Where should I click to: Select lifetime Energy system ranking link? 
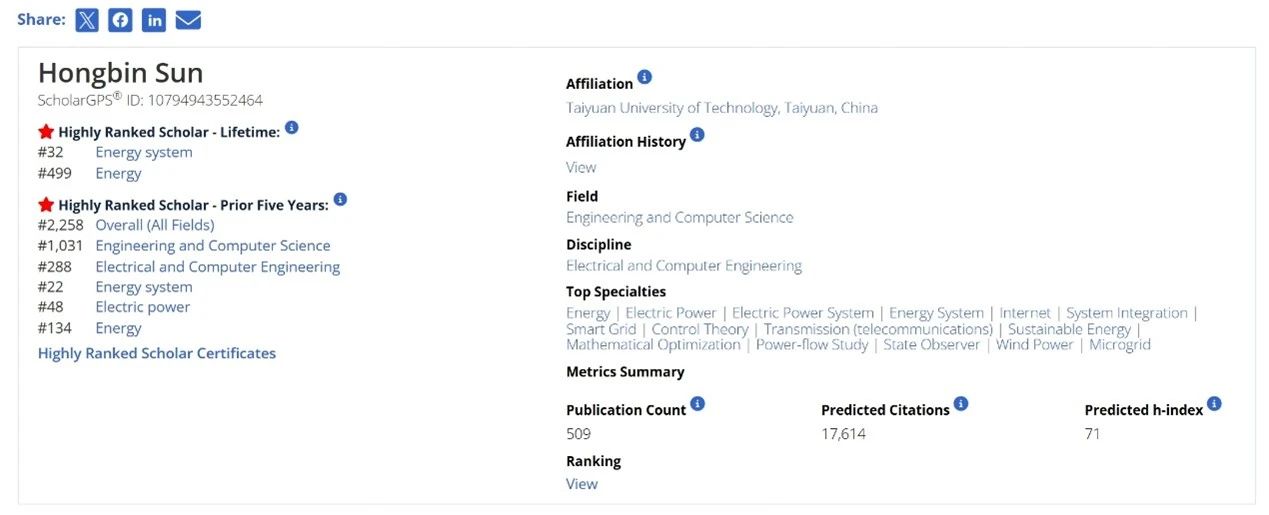pyautogui.click(x=144, y=152)
